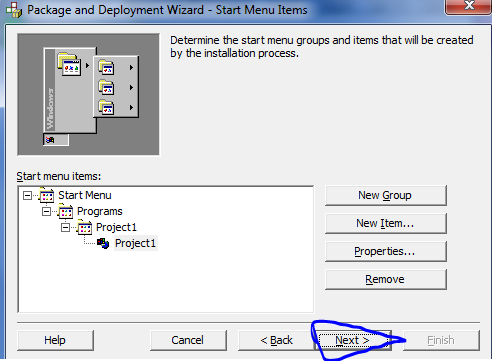Click the wizard icon in title bar
The width and height of the screenshot is (492, 361).
pos(14,10)
